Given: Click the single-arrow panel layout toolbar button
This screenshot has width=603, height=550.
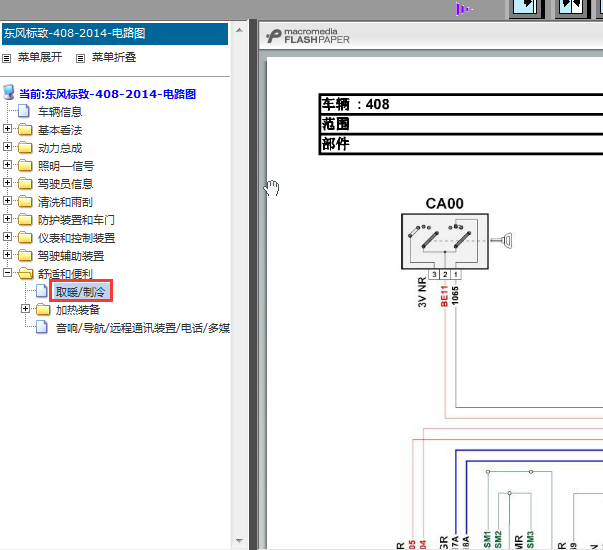Looking at the screenshot, I should coord(526,8).
